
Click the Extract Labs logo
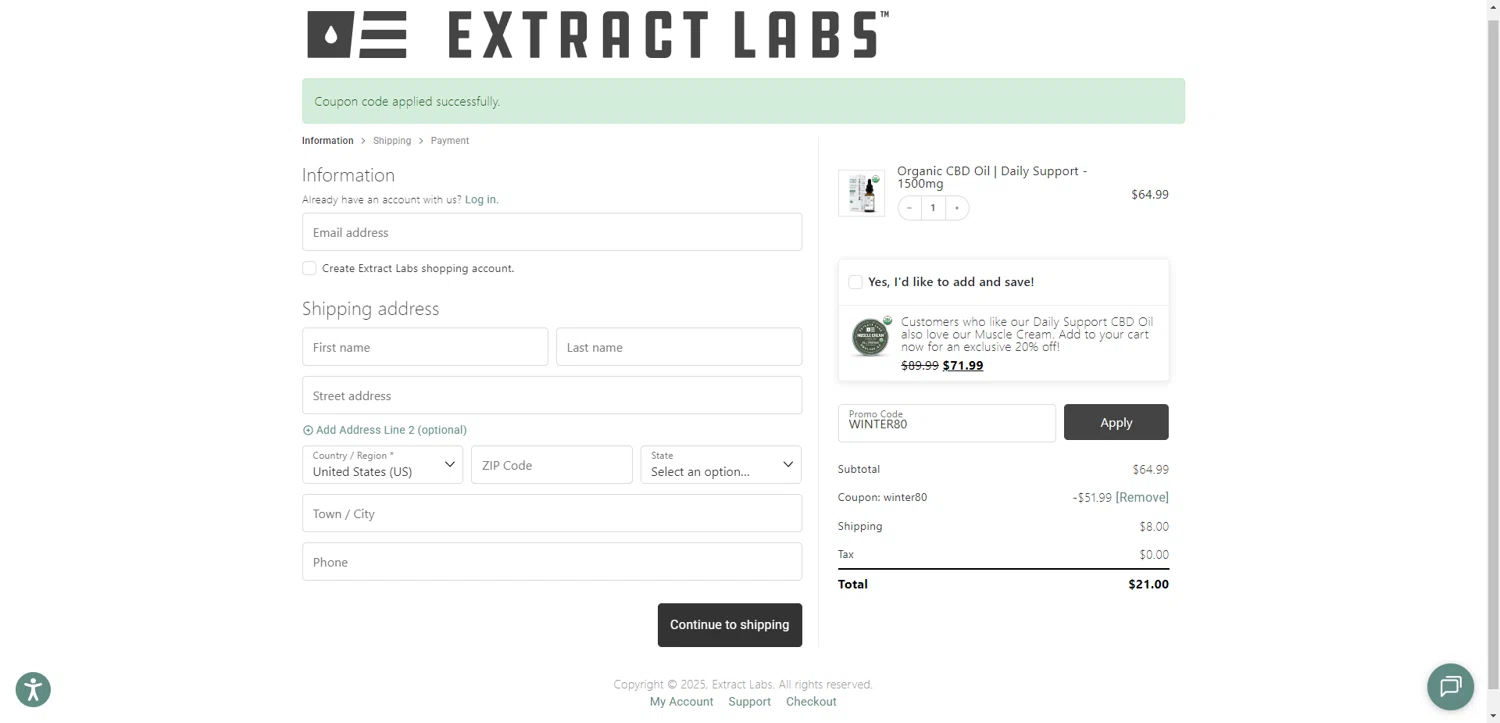tap(596, 35)
